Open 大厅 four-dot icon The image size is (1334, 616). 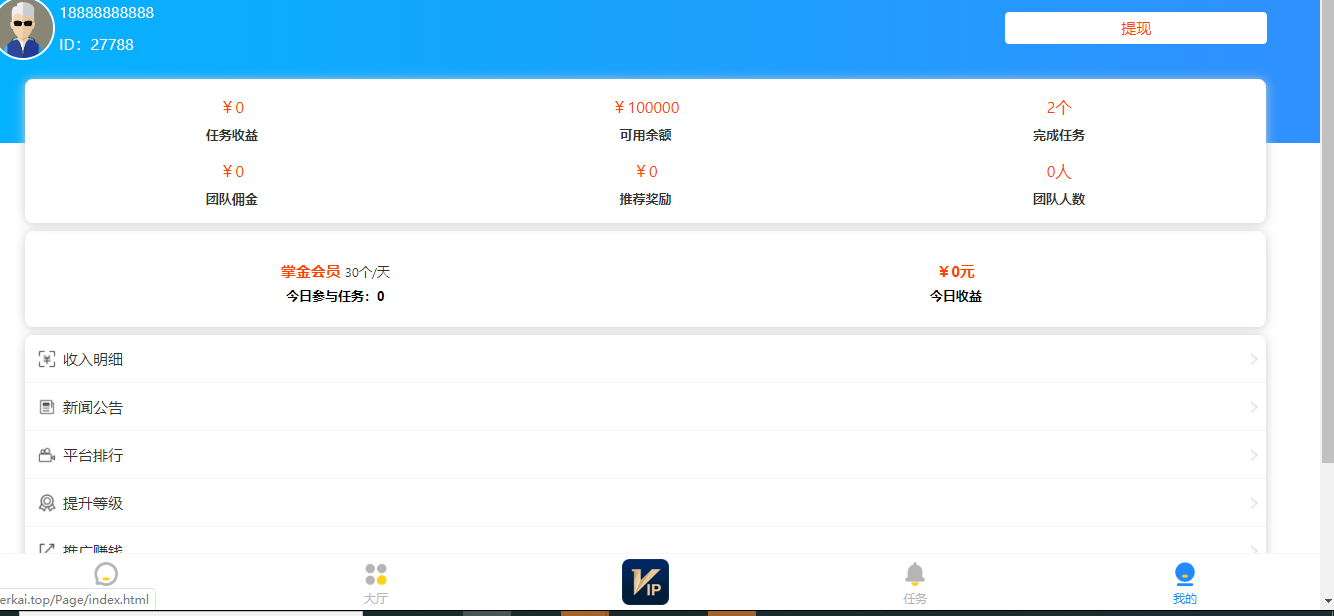pyautogui.click(x=375, y=575)
